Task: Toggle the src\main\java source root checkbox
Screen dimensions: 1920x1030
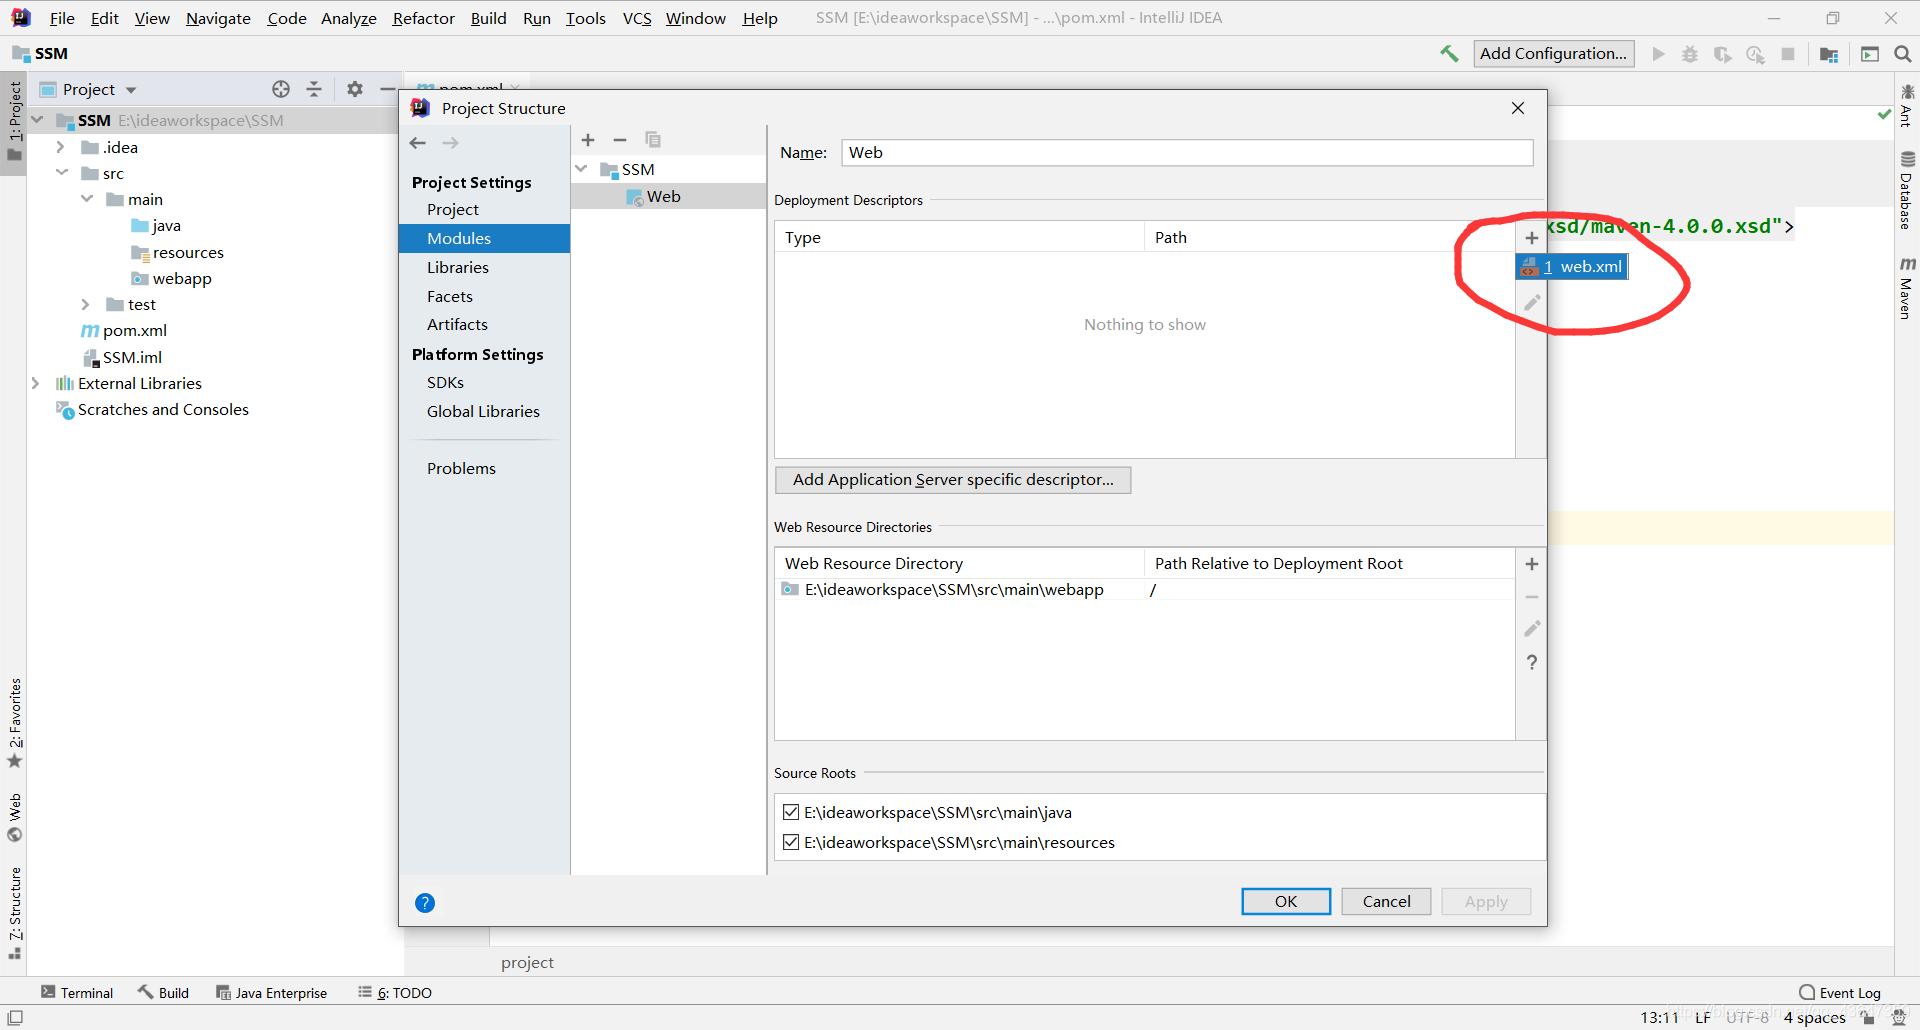Action: click(791, 812)
